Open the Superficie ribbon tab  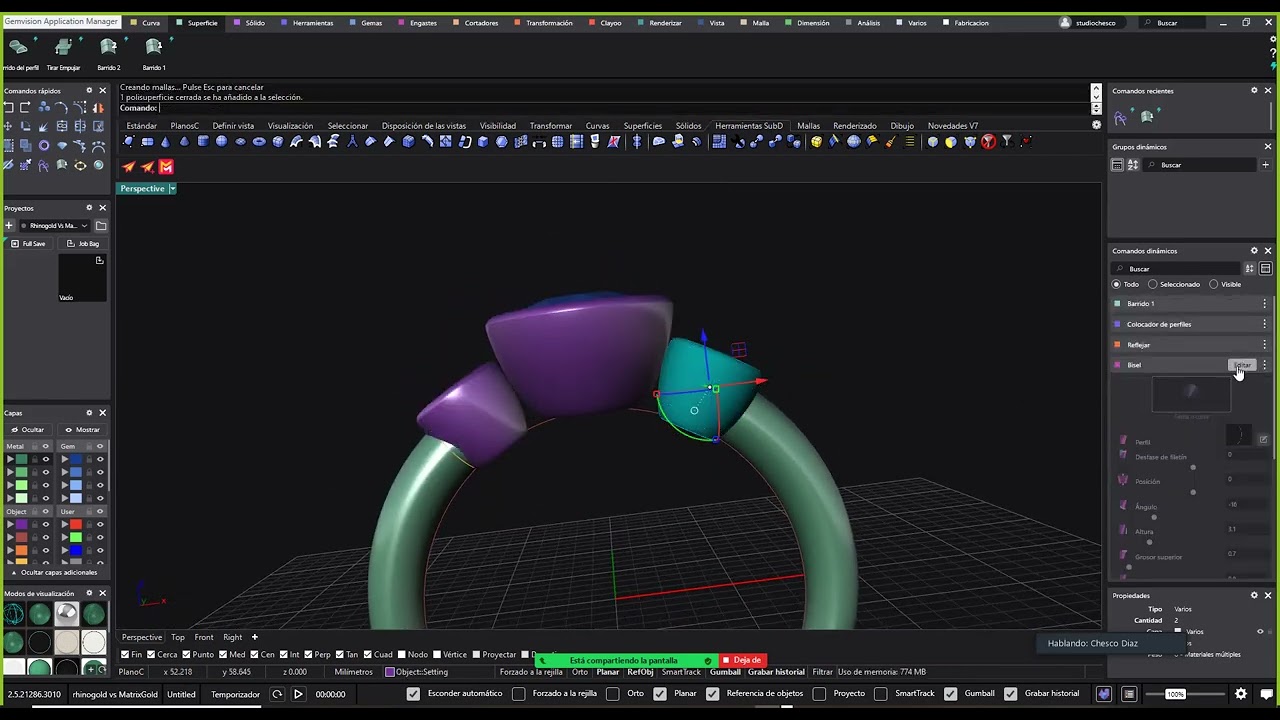click(x=196, y=22)
